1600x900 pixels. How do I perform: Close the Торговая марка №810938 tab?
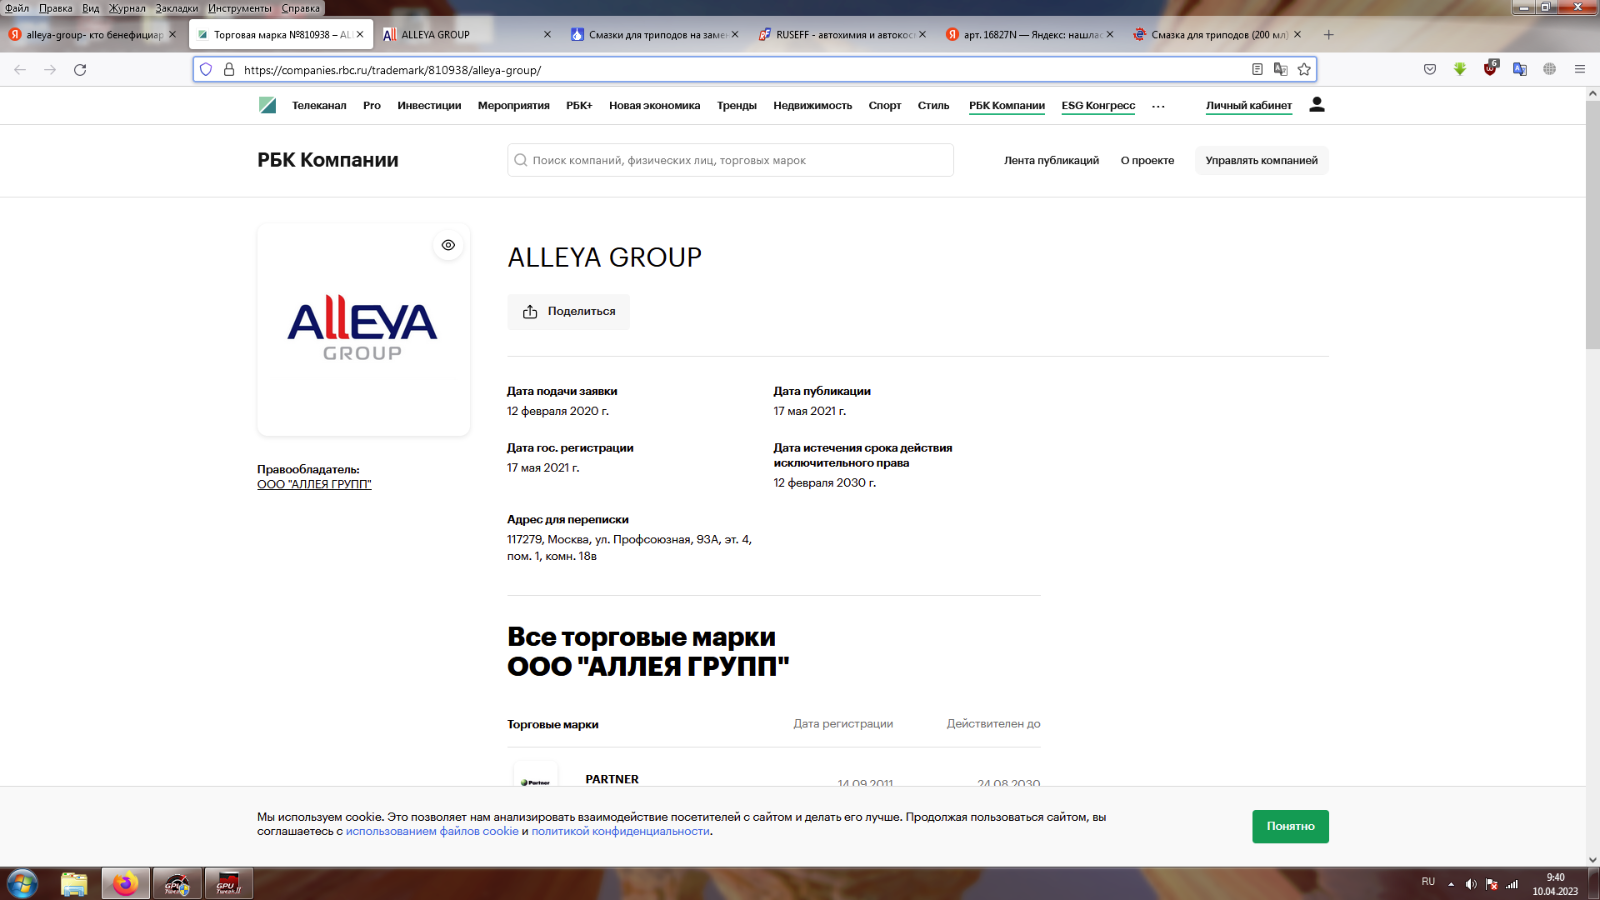[x=360, y=34]
